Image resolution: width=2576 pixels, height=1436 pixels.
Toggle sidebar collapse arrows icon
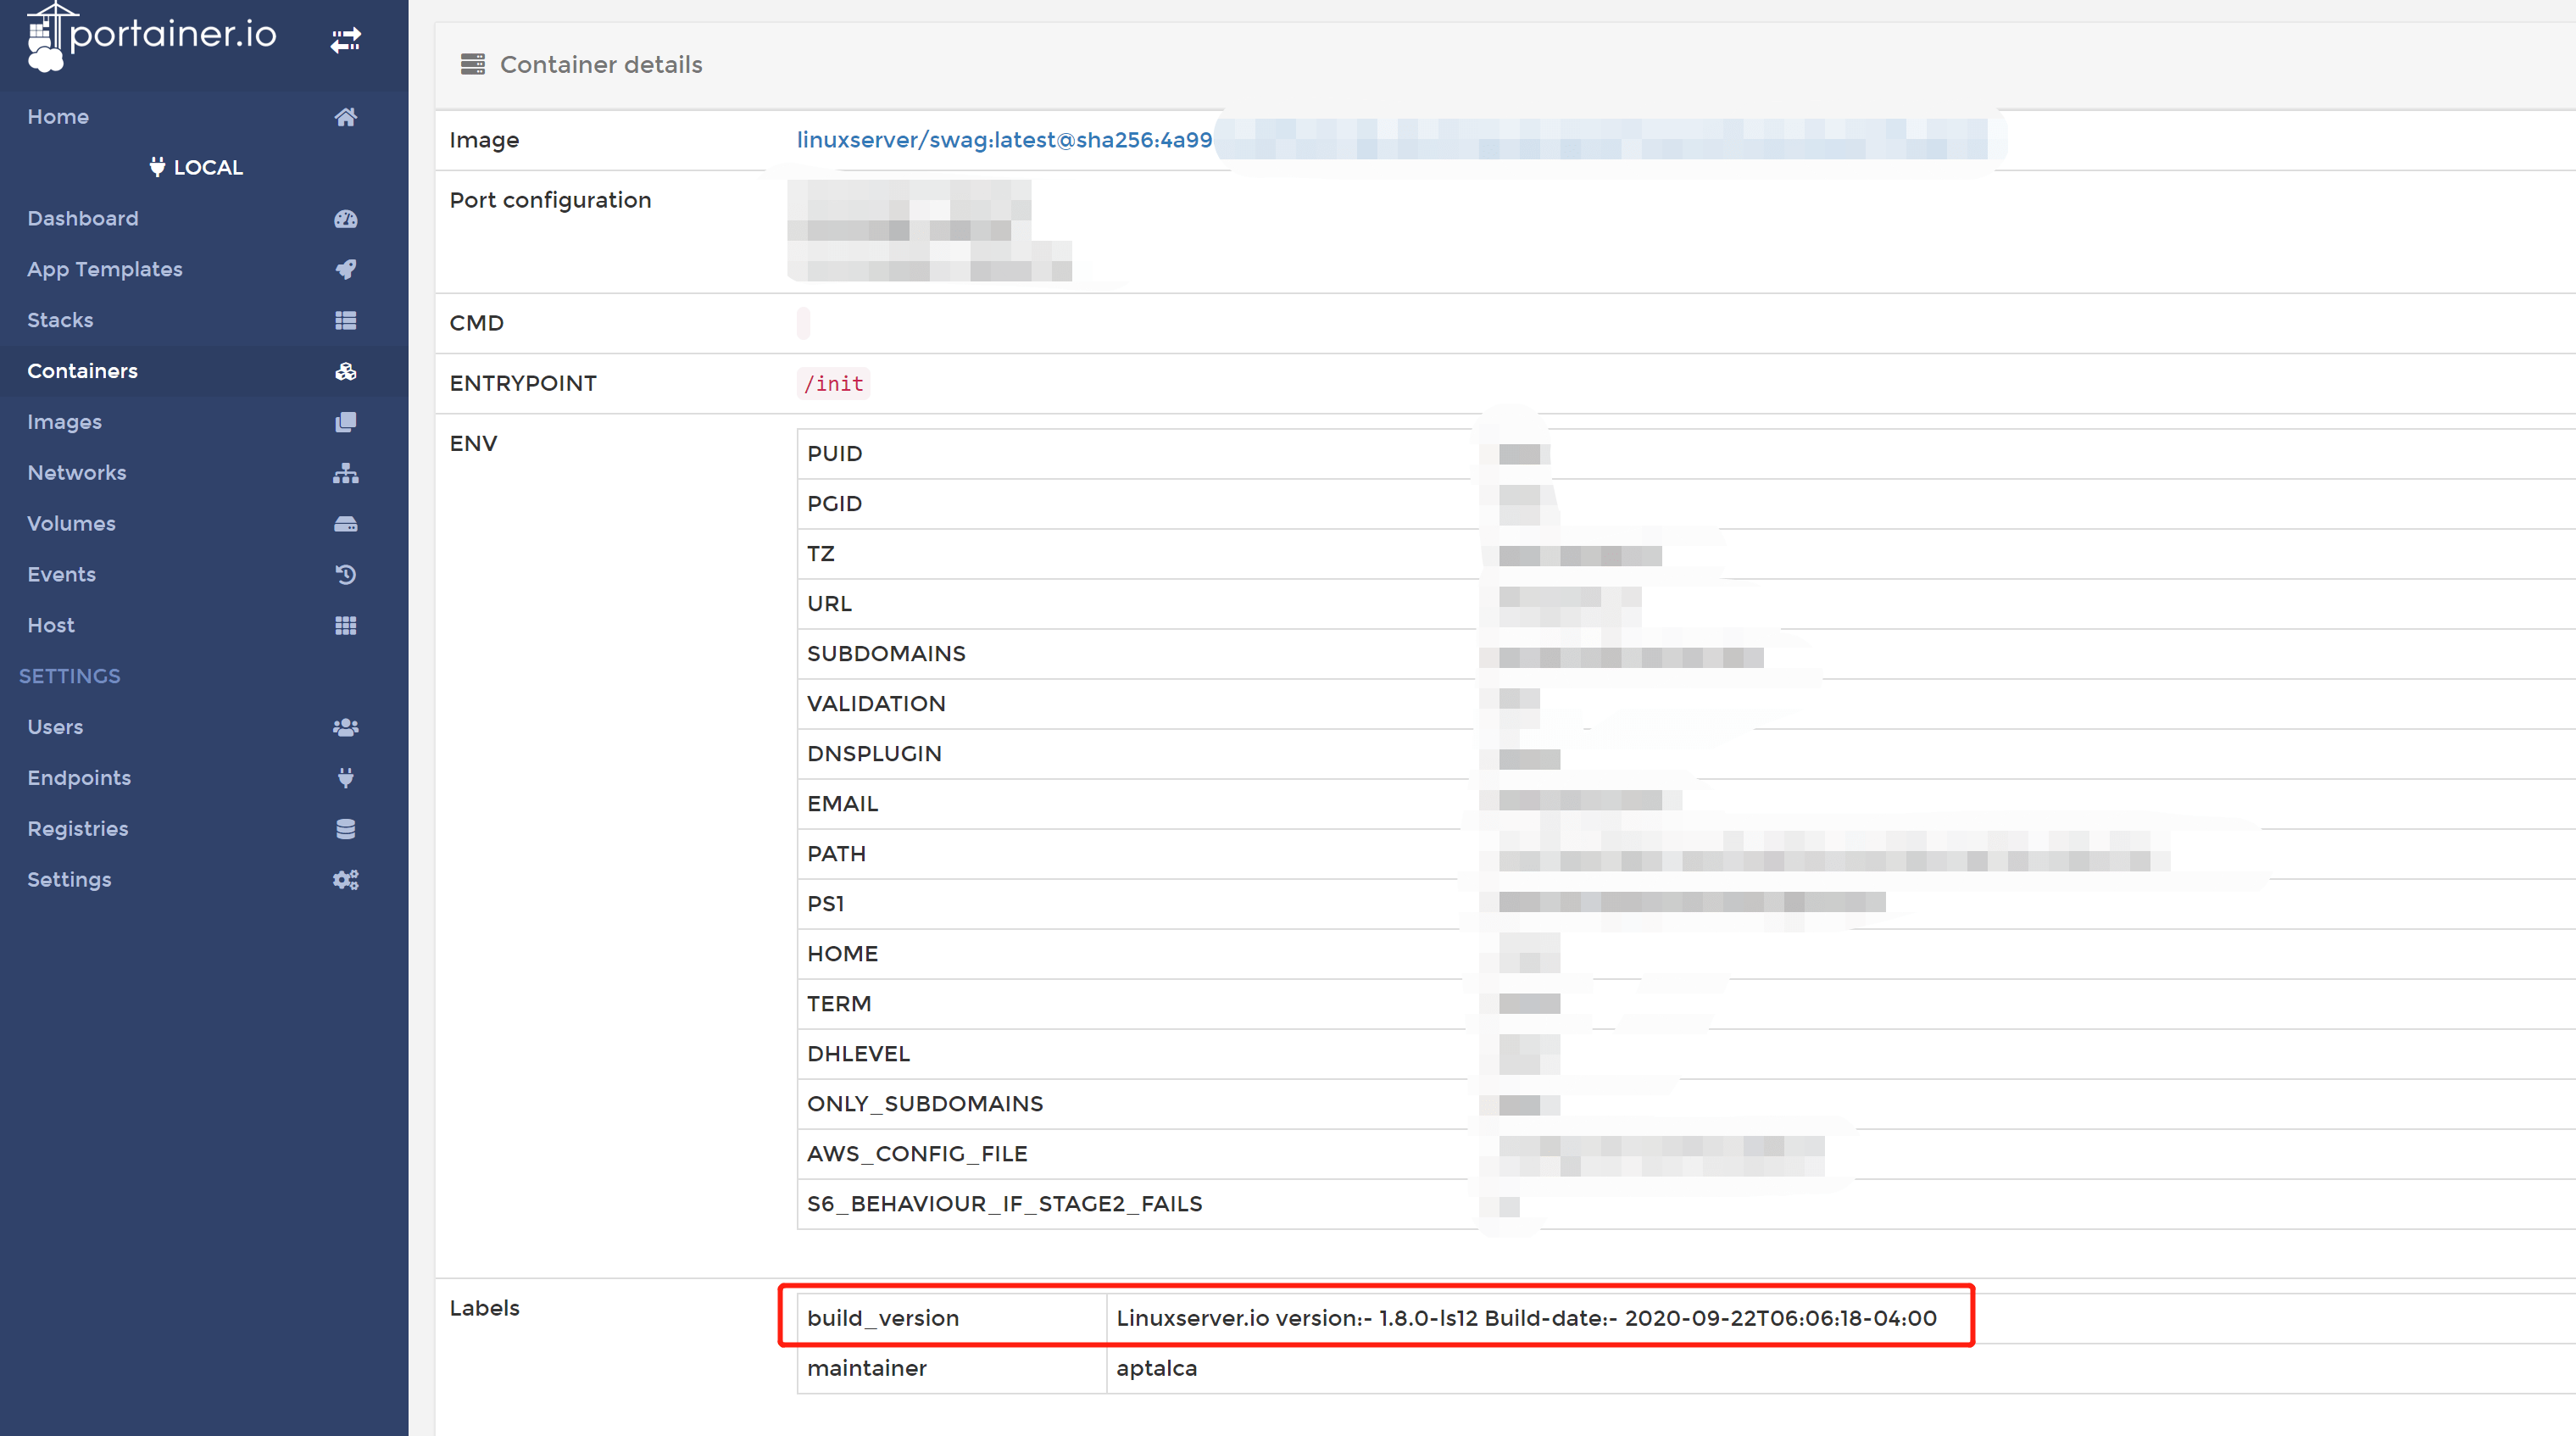(x=345, y=40)
